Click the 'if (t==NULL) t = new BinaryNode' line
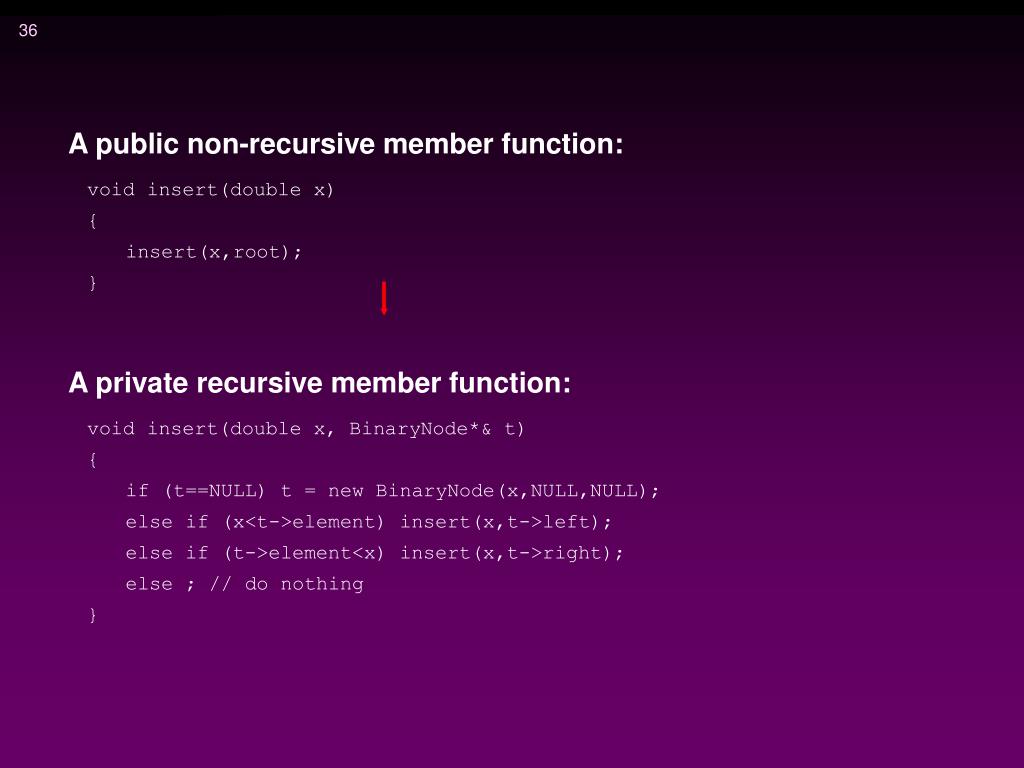 point(392,491)
